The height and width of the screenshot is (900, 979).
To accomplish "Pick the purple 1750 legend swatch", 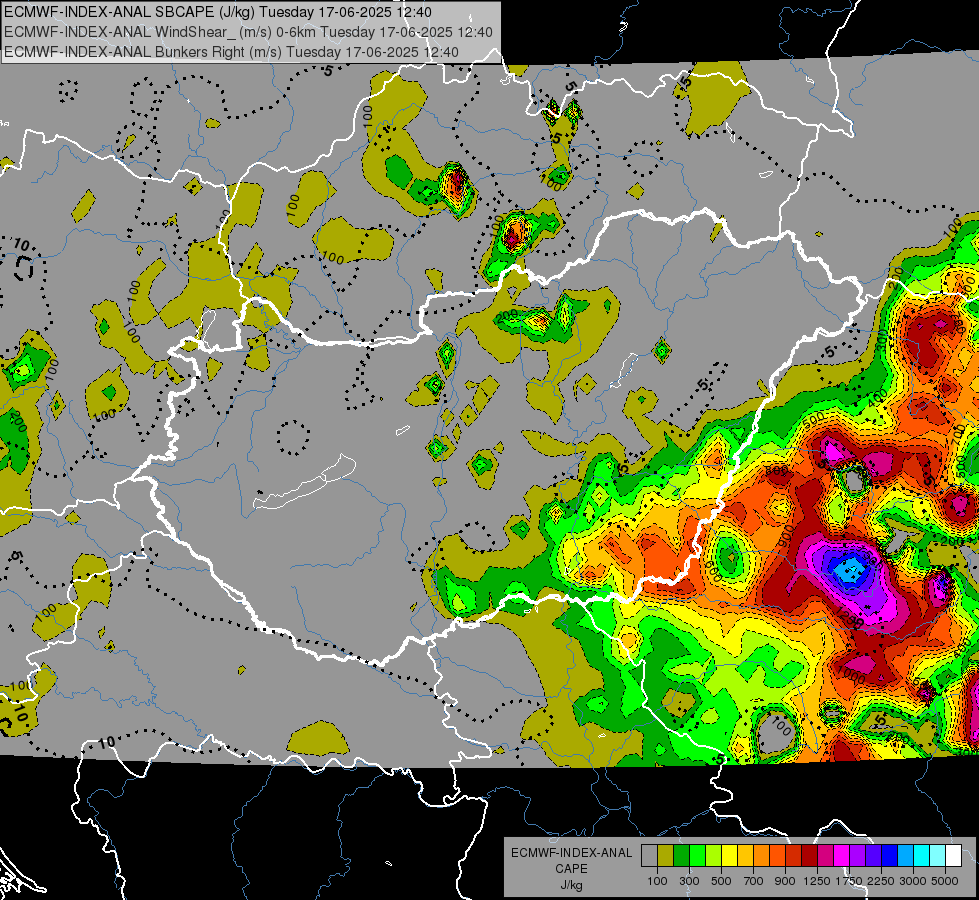I will (857, 856).
